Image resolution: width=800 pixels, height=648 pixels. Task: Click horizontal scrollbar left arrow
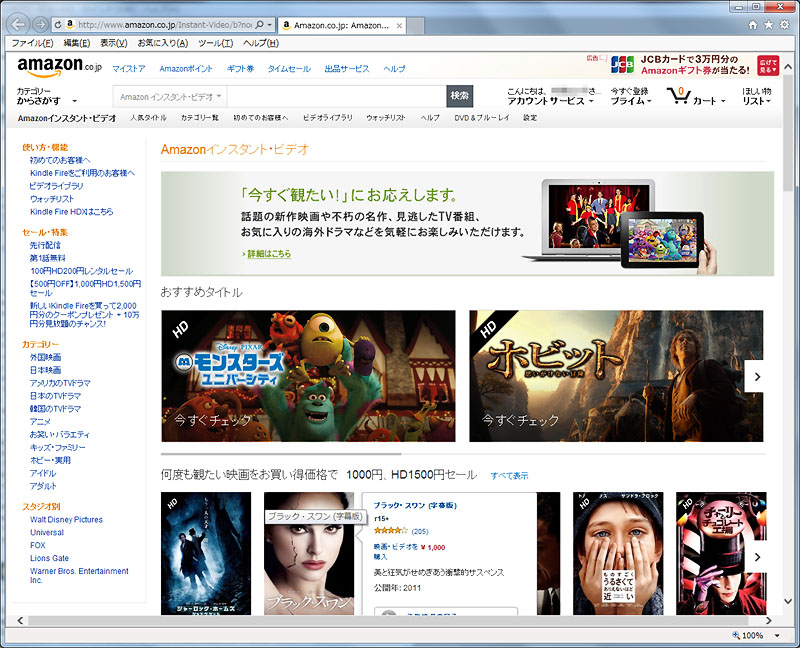pyautogui.click(x=20, y=620)
